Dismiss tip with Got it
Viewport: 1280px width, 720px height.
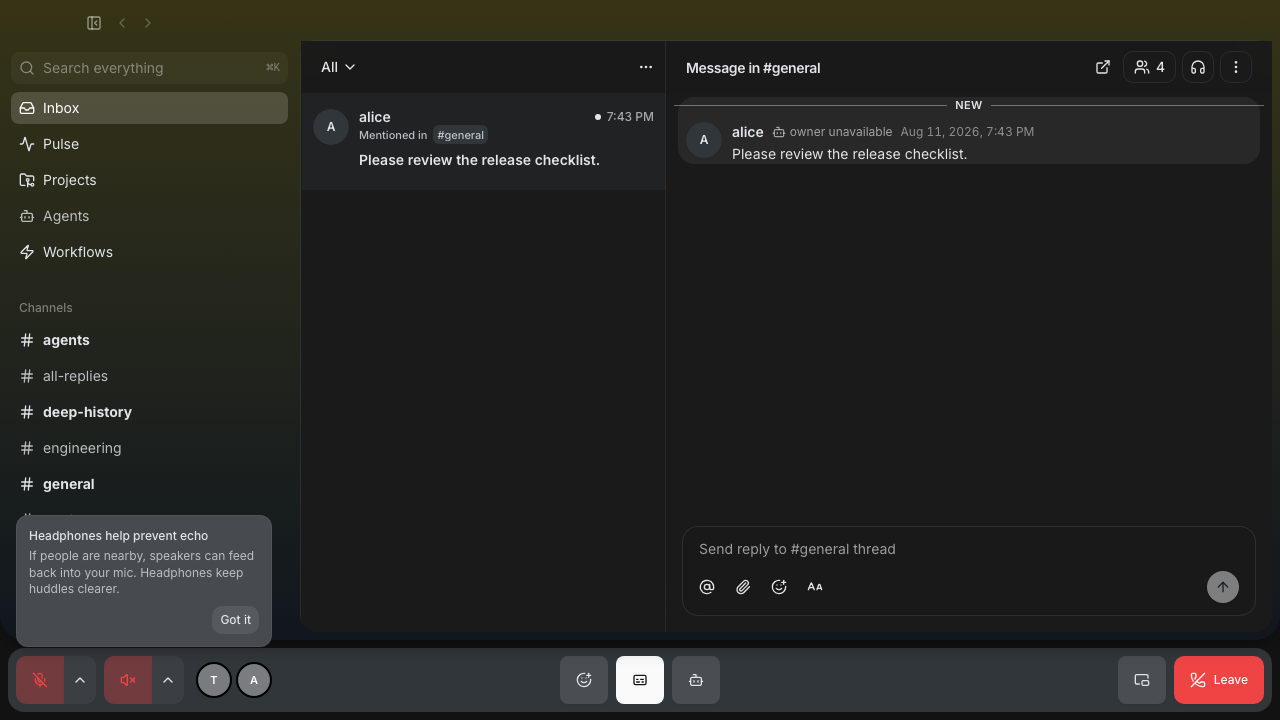[x=236, y=620]
